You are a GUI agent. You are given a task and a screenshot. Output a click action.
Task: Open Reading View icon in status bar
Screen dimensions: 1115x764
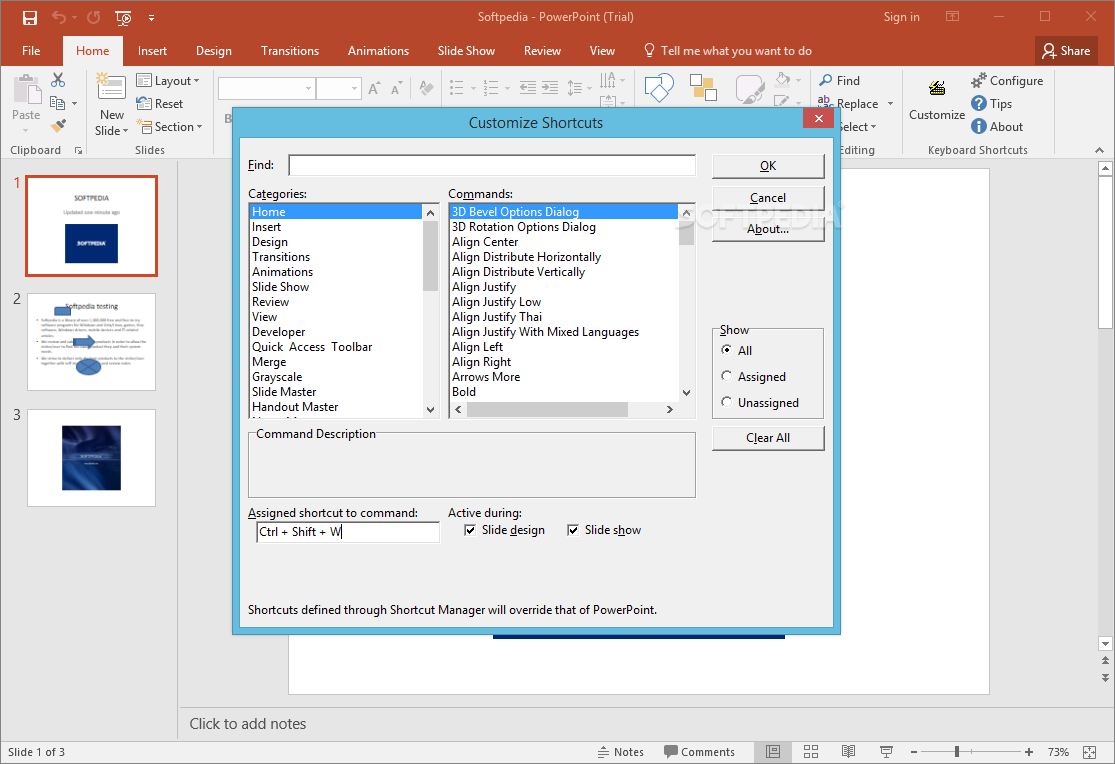(x=848, y=752)
